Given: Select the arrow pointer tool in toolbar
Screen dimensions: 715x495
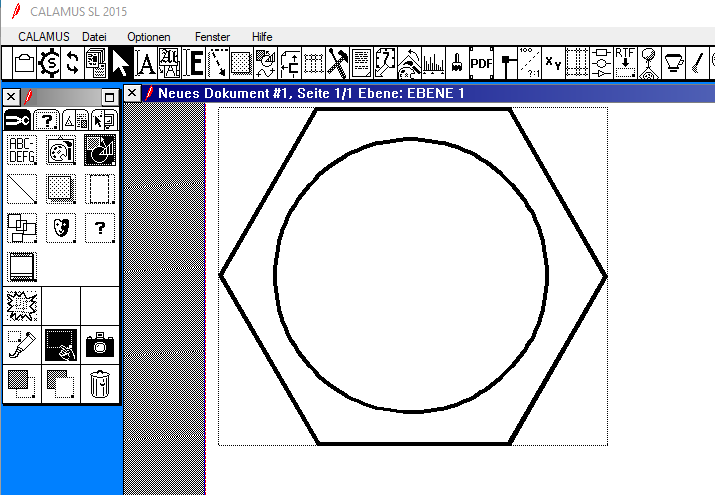Looking at the screenshot, I should 120,62.
